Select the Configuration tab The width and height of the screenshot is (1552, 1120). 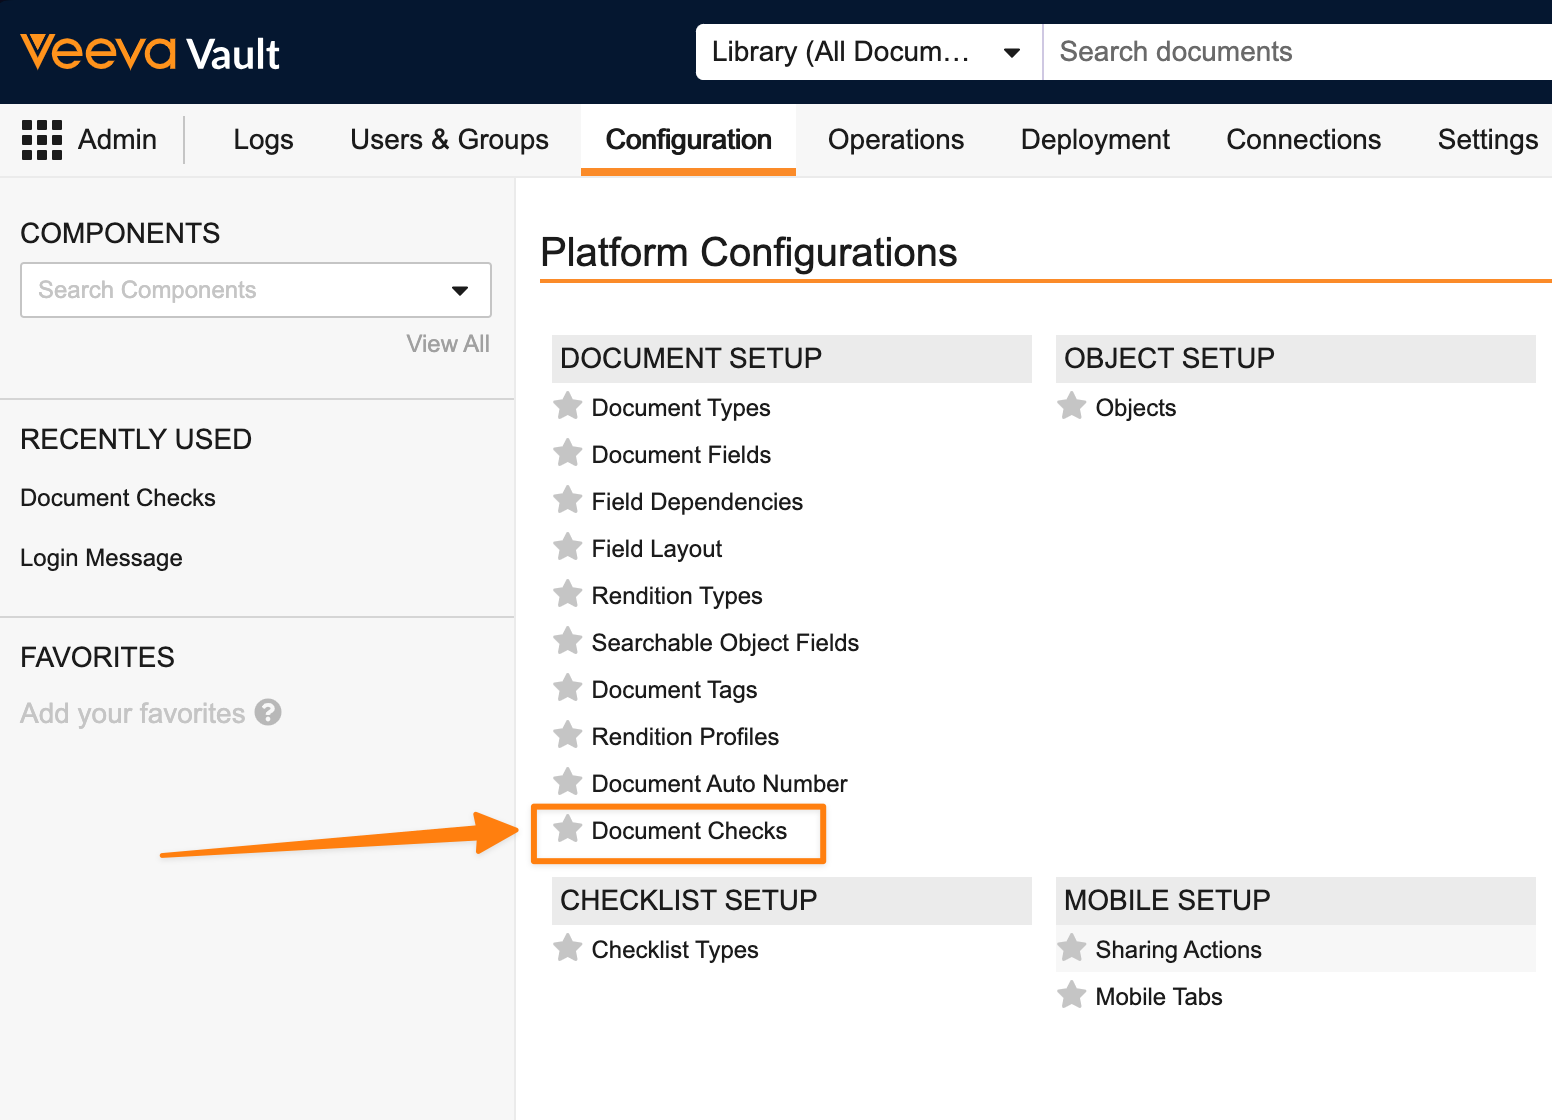[689, 140]
